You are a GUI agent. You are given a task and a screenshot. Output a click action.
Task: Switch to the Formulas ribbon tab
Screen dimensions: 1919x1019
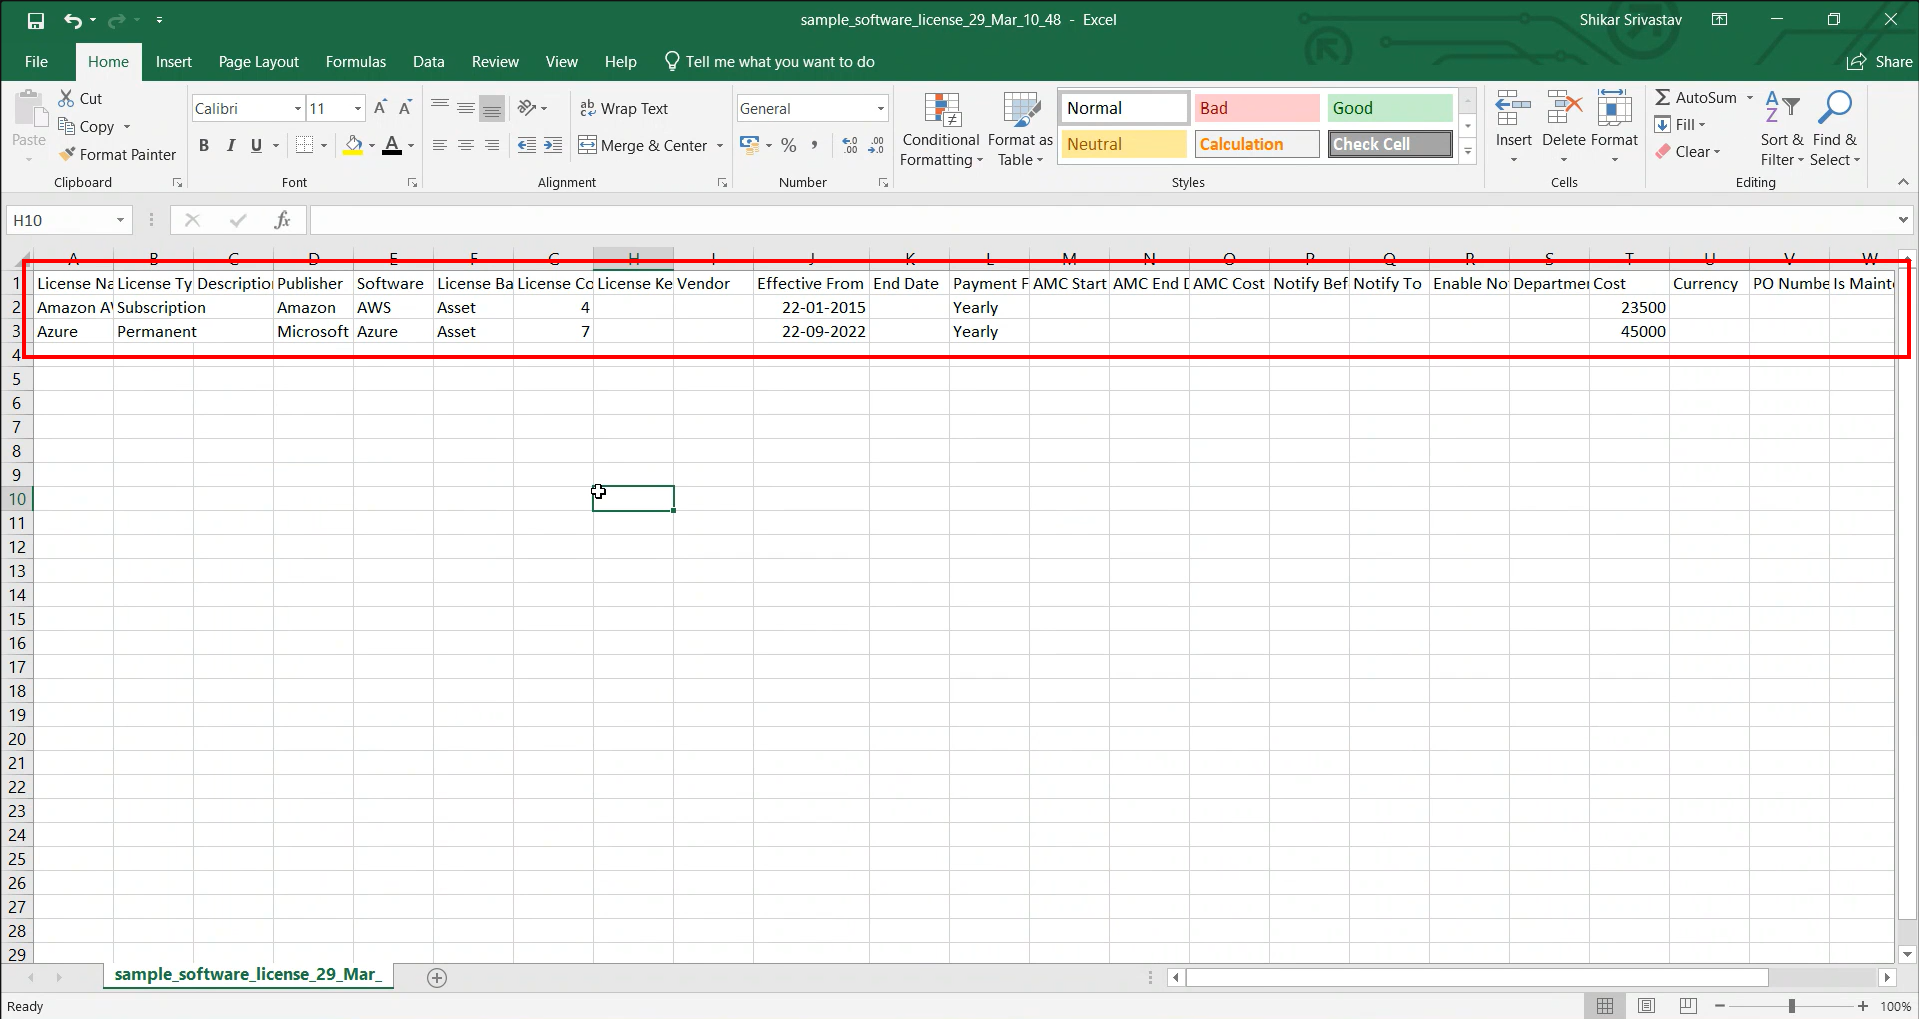(x=355, y=62)
